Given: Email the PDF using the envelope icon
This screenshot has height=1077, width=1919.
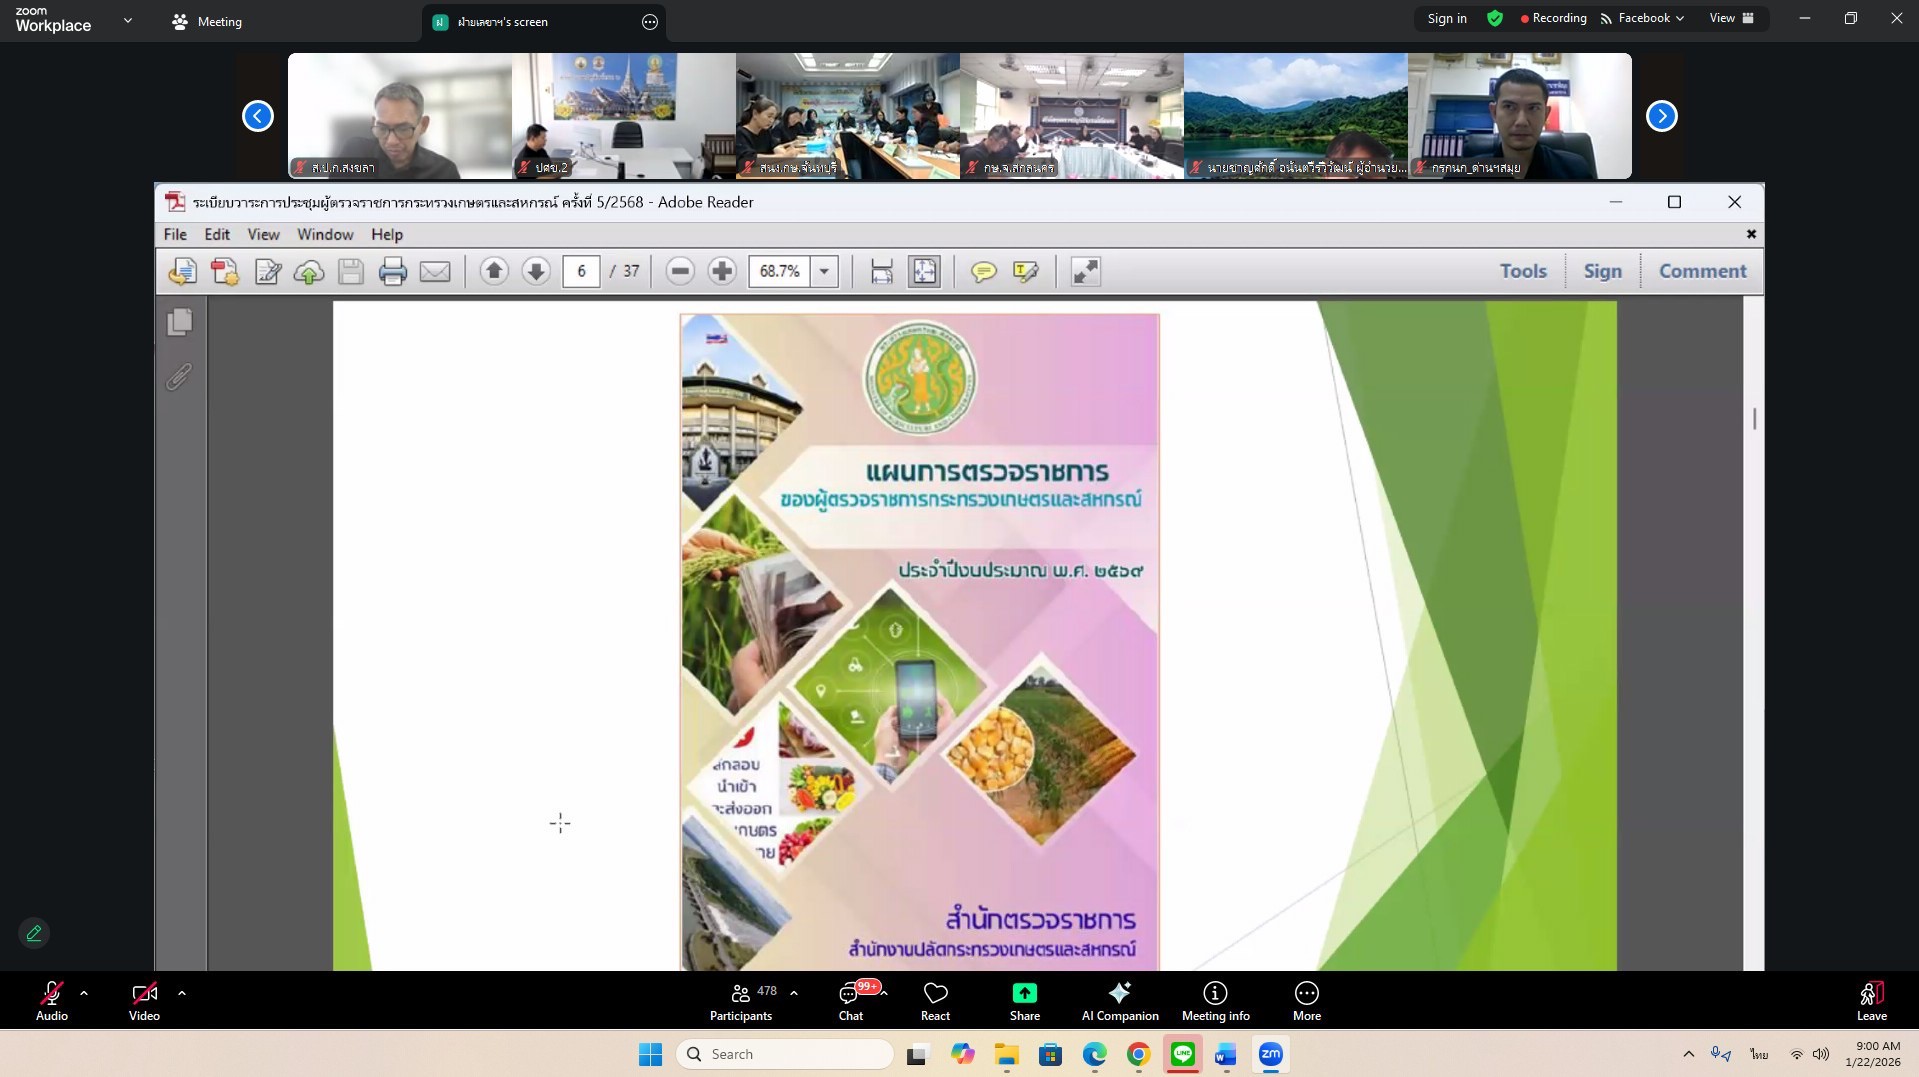Looking at the screenshot, I should pos(434,271).
